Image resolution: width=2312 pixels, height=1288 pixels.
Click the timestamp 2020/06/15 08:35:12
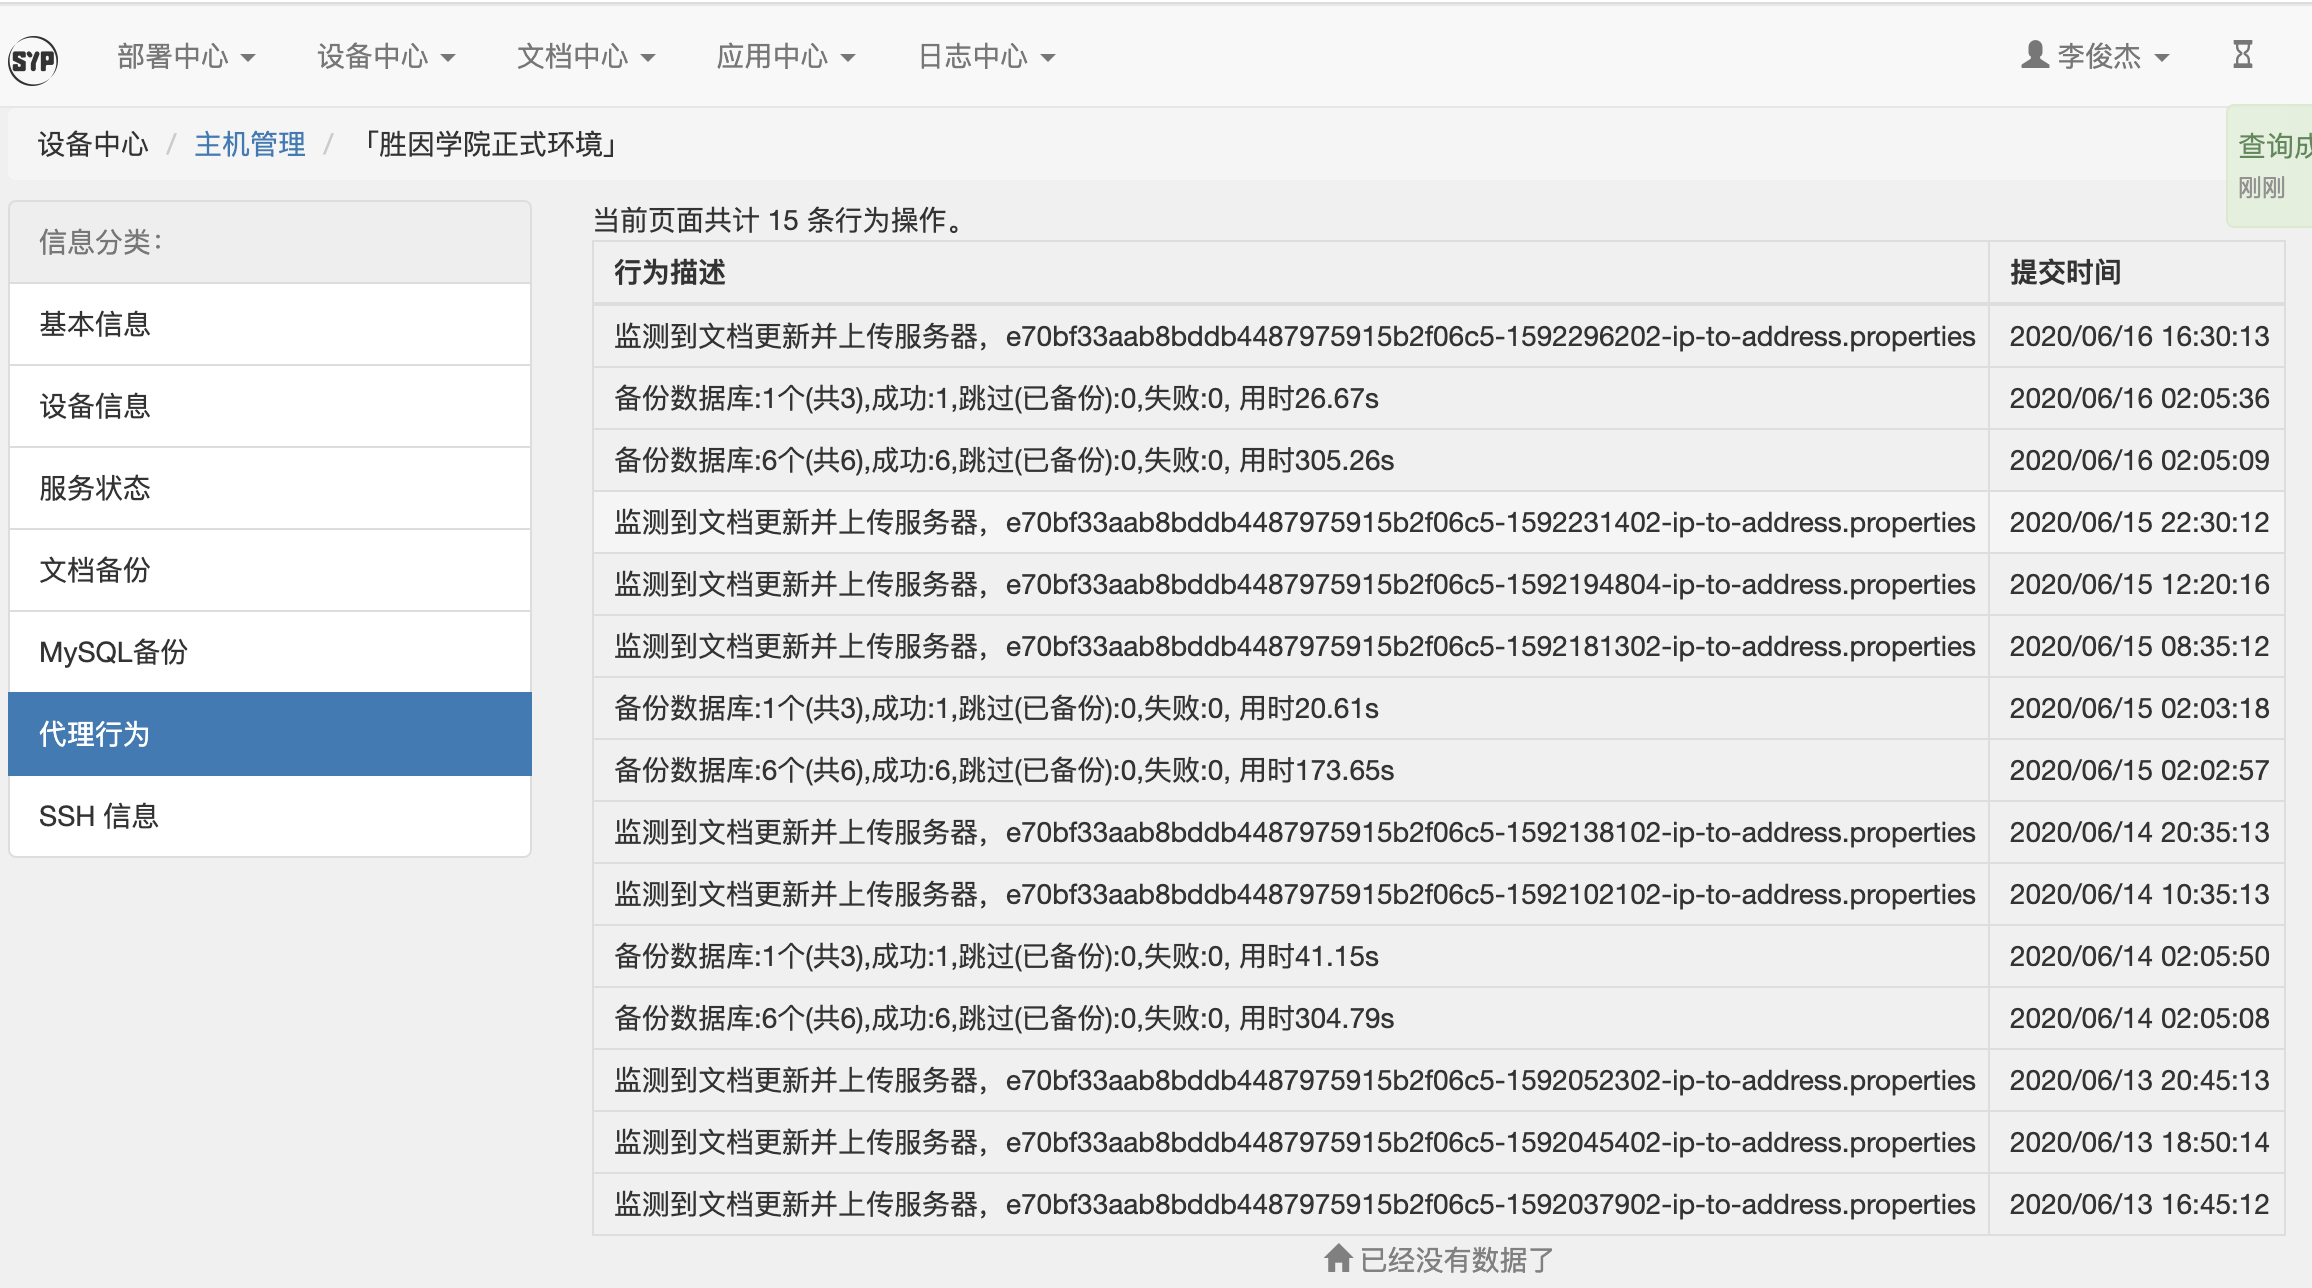pyautogui.click(x=2139, y=647)
